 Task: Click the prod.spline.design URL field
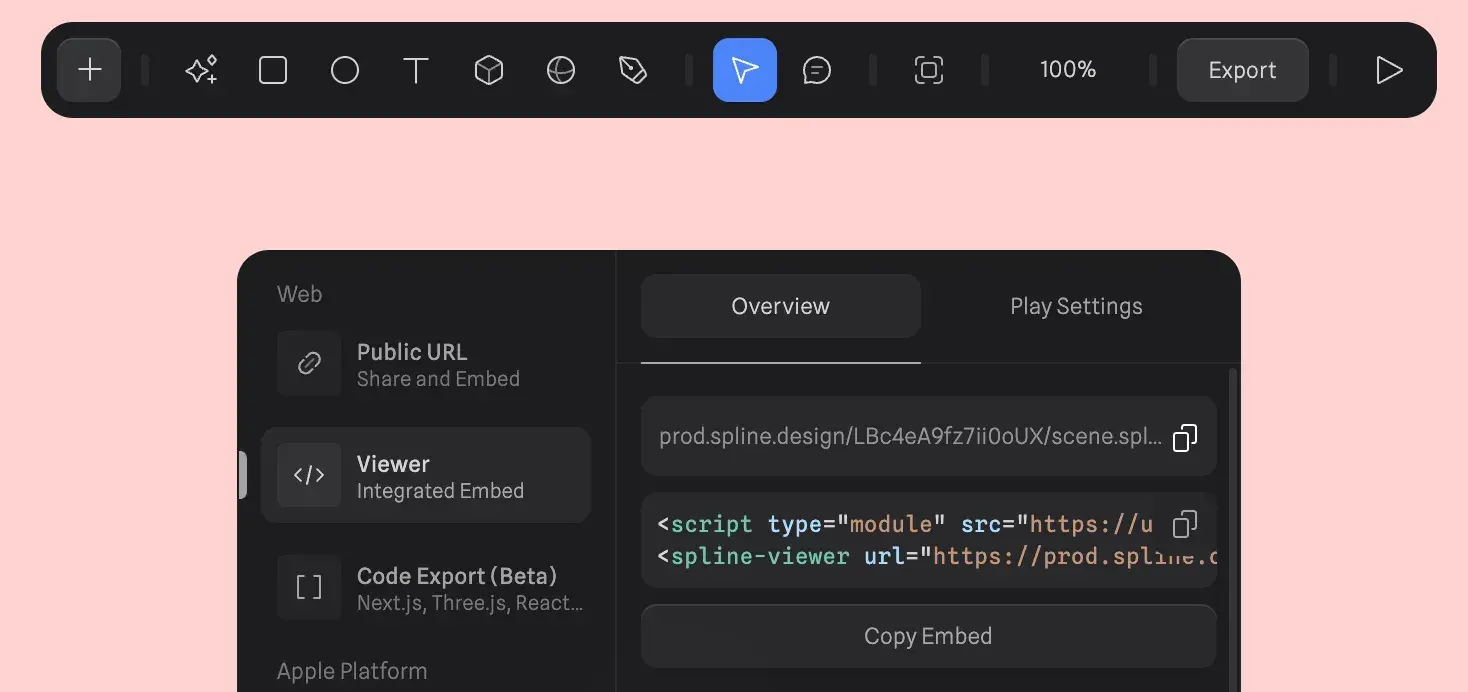point(928,436)
